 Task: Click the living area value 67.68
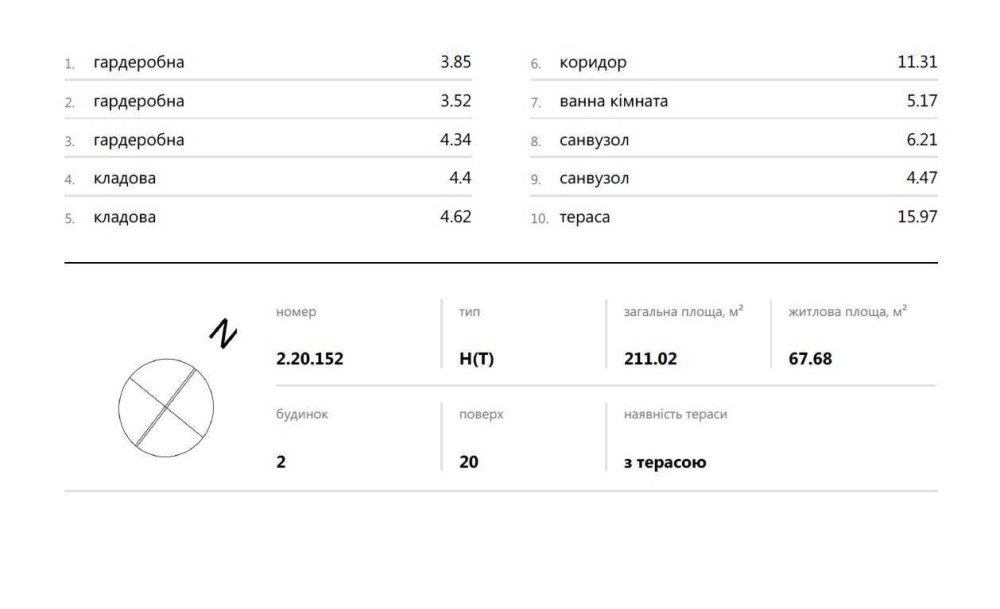[810, 359]
